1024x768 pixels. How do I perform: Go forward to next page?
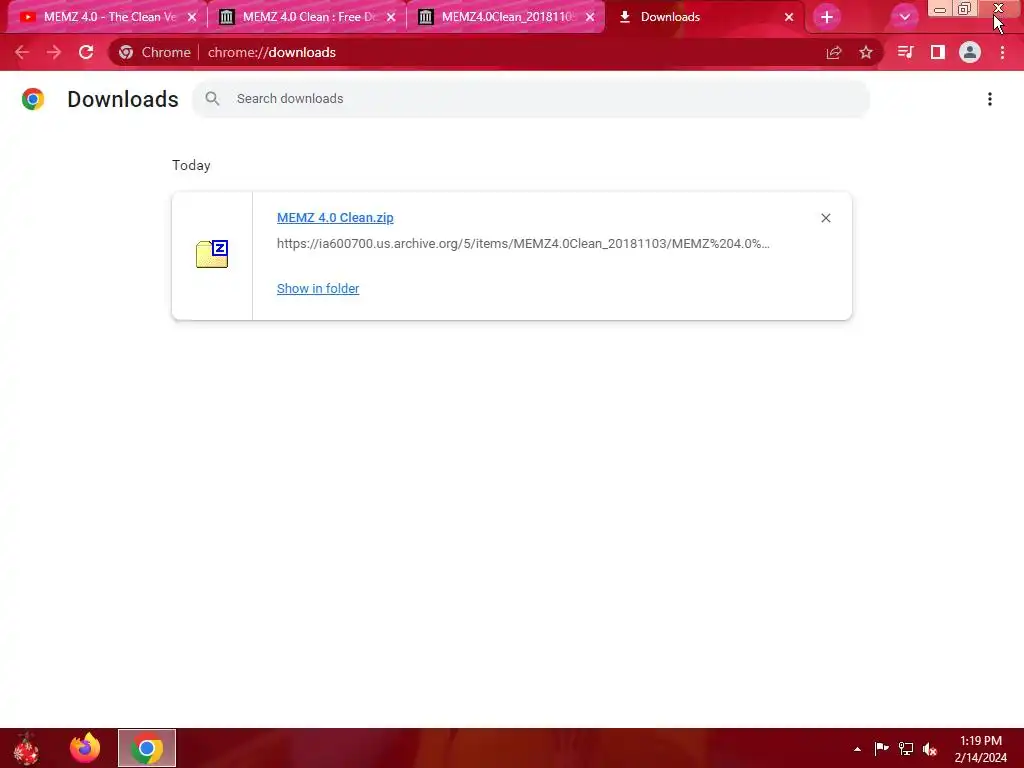pyautogui.click(x=54, y=52)
